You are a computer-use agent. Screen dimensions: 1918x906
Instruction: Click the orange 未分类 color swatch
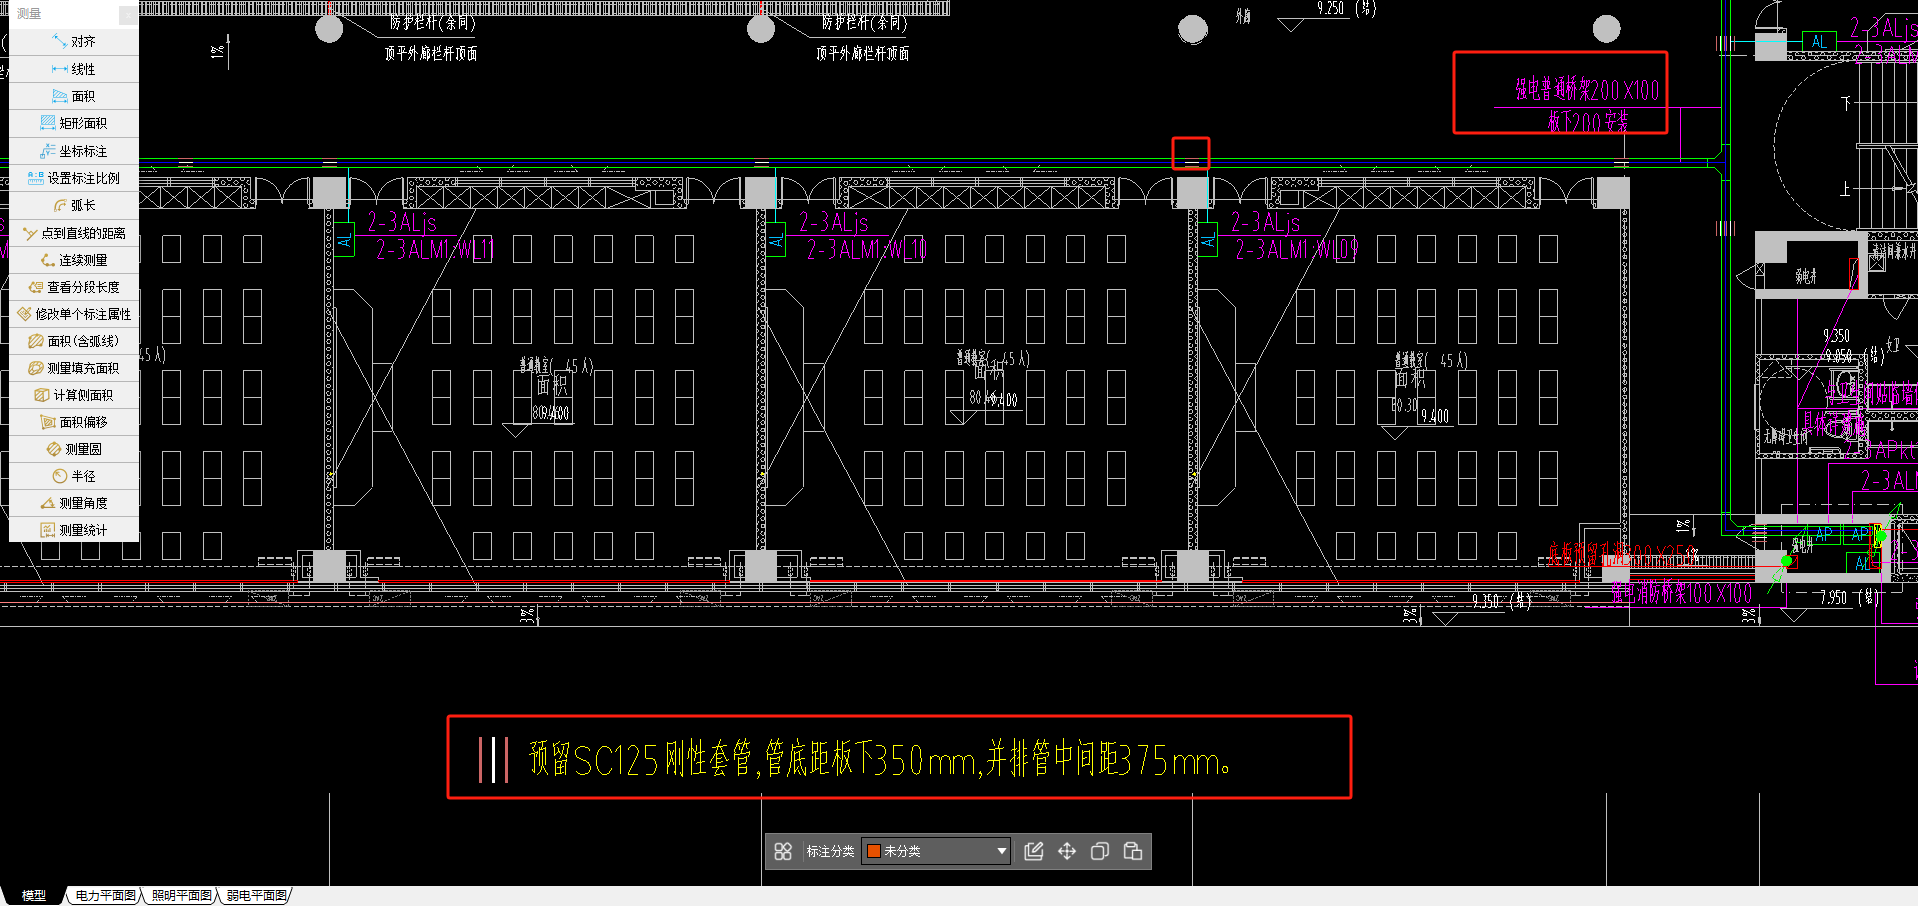pos(874,851)
